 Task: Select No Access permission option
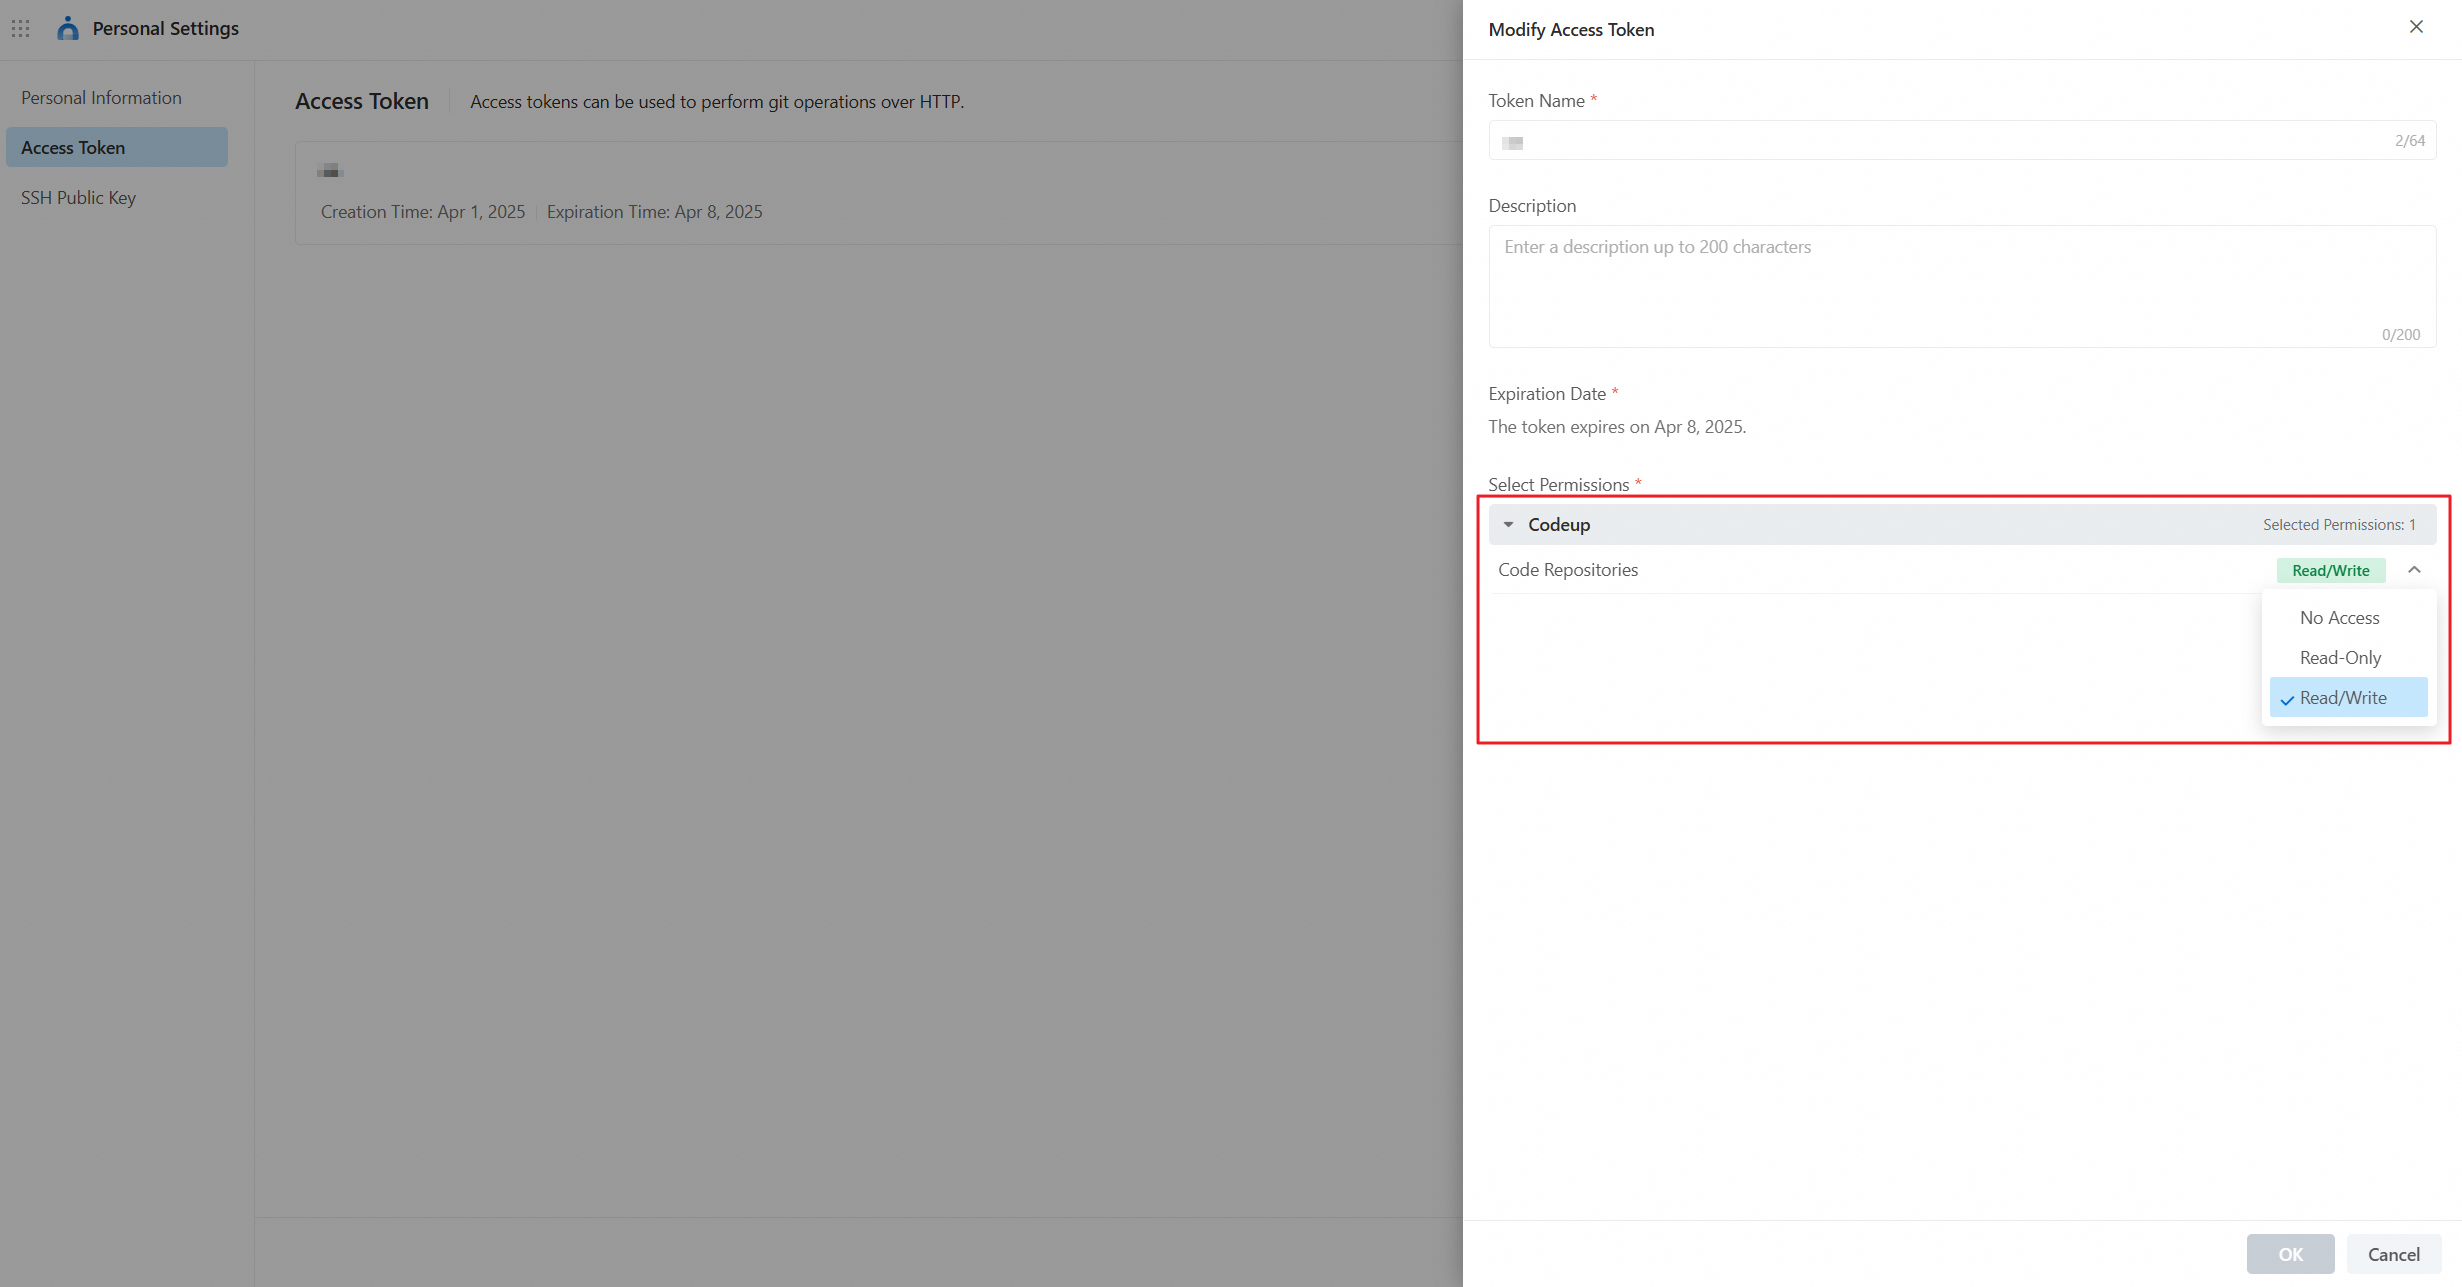pyautogui.click(x=2339, y=618)
